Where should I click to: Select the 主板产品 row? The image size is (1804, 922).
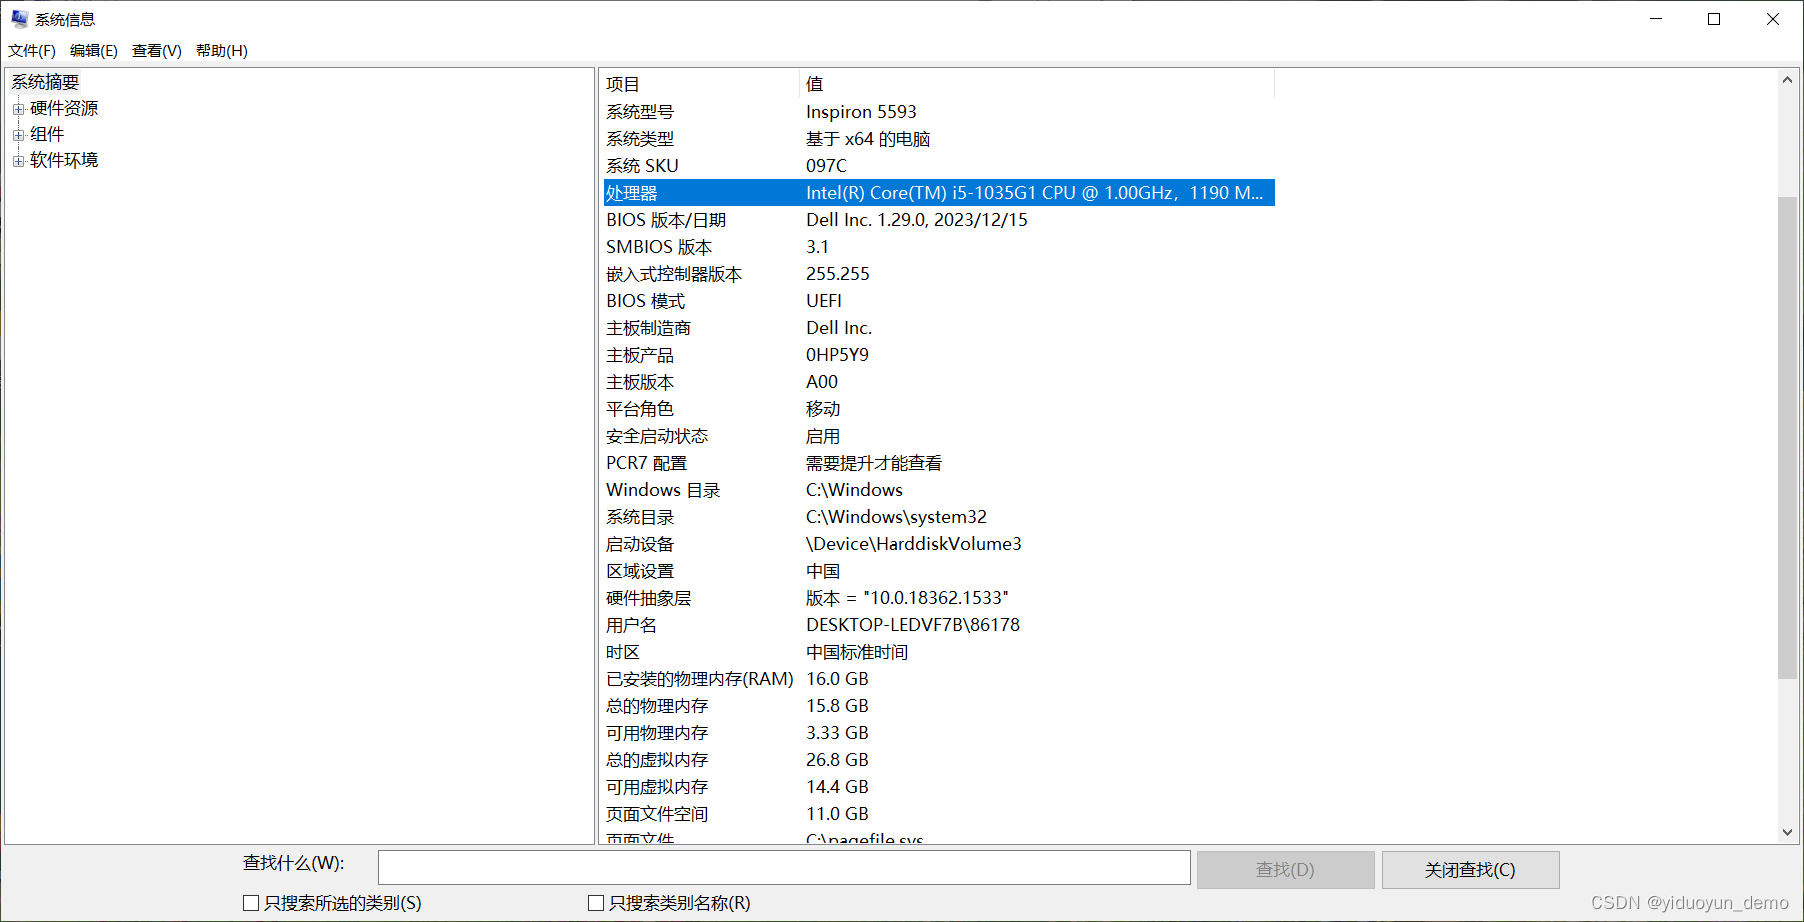[x=939, y=355]
